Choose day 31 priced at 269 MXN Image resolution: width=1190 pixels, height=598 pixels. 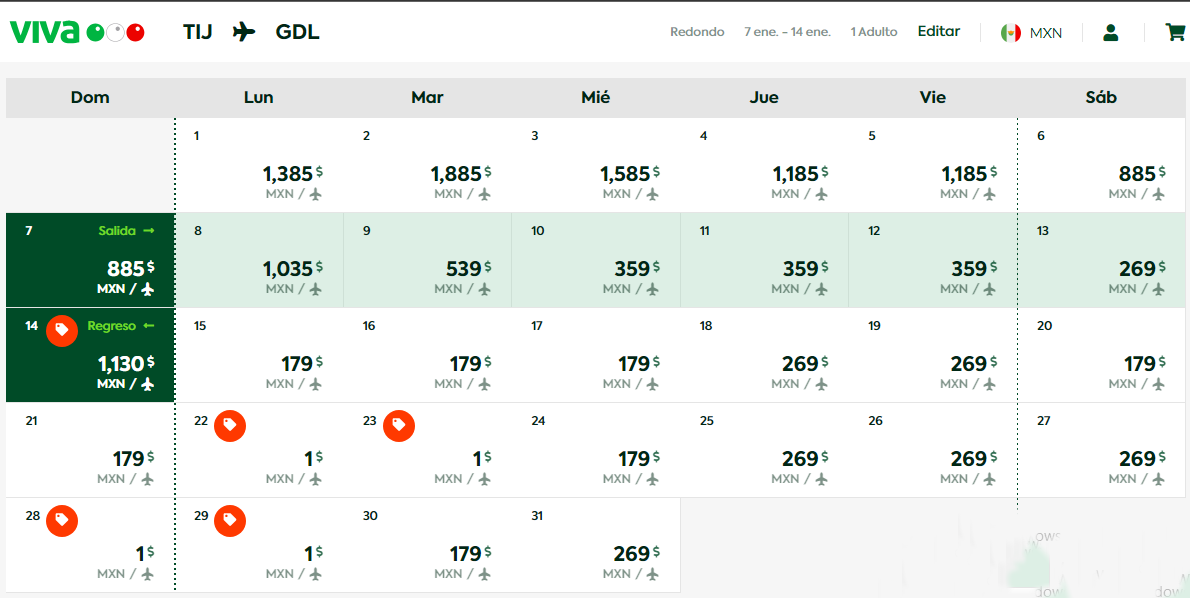click(x=596, y=545)
